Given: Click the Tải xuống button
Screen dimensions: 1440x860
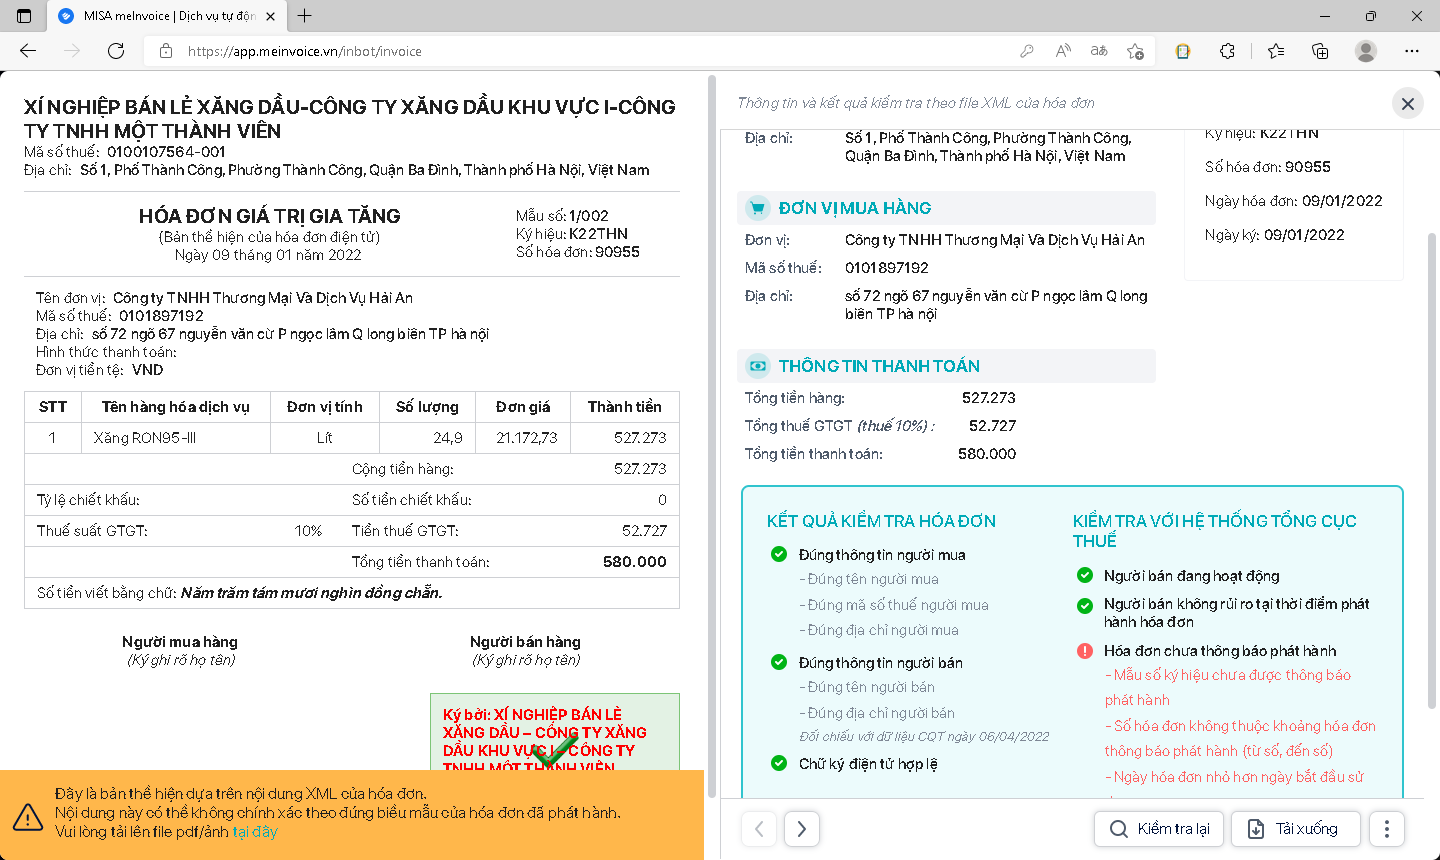Looking at the screenshot, I should coord(1296,829).
